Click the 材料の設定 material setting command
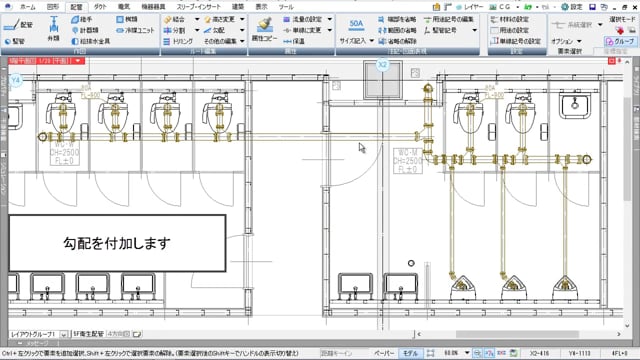 click(x=509, y=19)
